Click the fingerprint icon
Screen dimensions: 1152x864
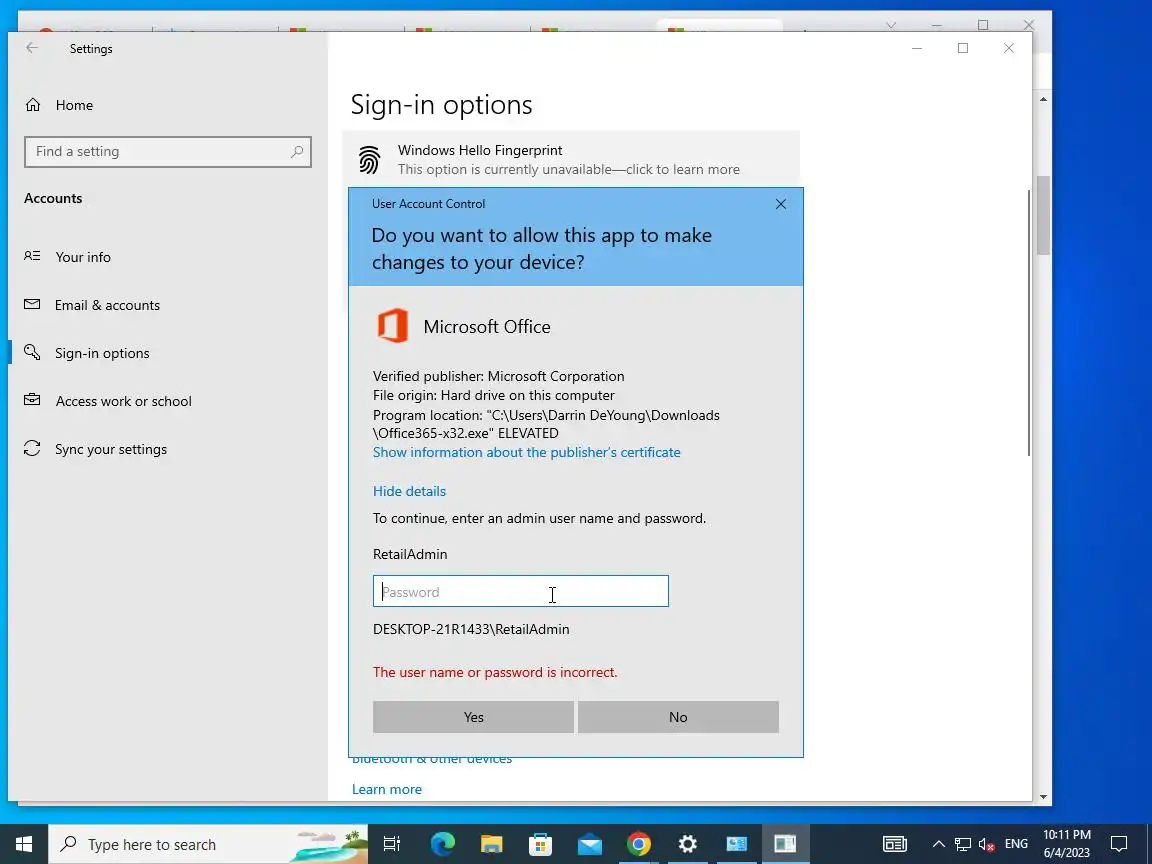[370, 159]
